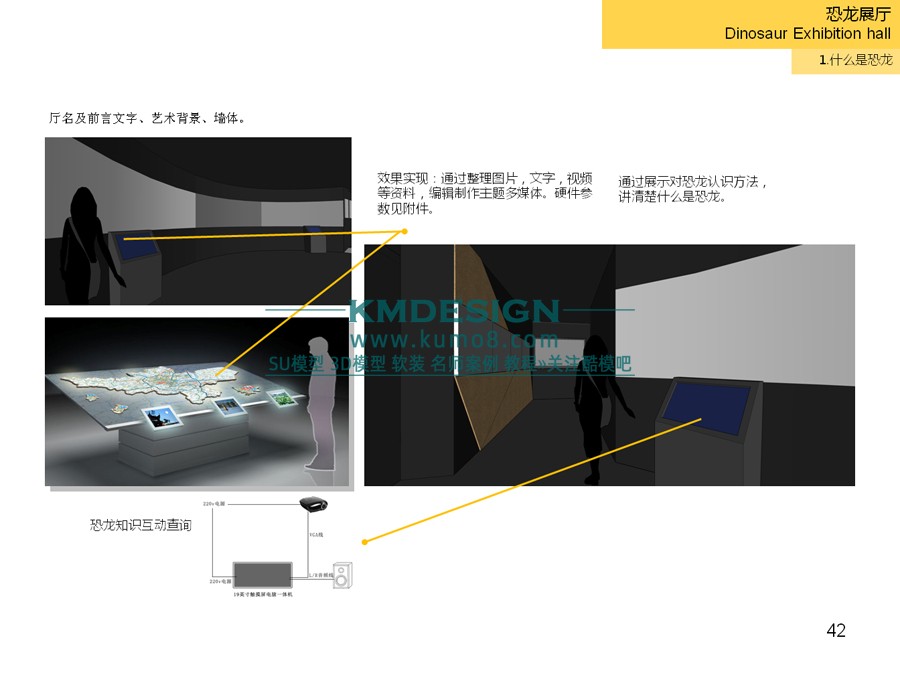Select the 恐龙知识互动查询 label

(140, 524)
